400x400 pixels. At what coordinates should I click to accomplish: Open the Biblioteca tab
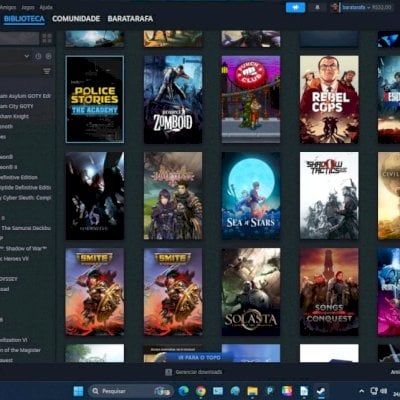24,19
